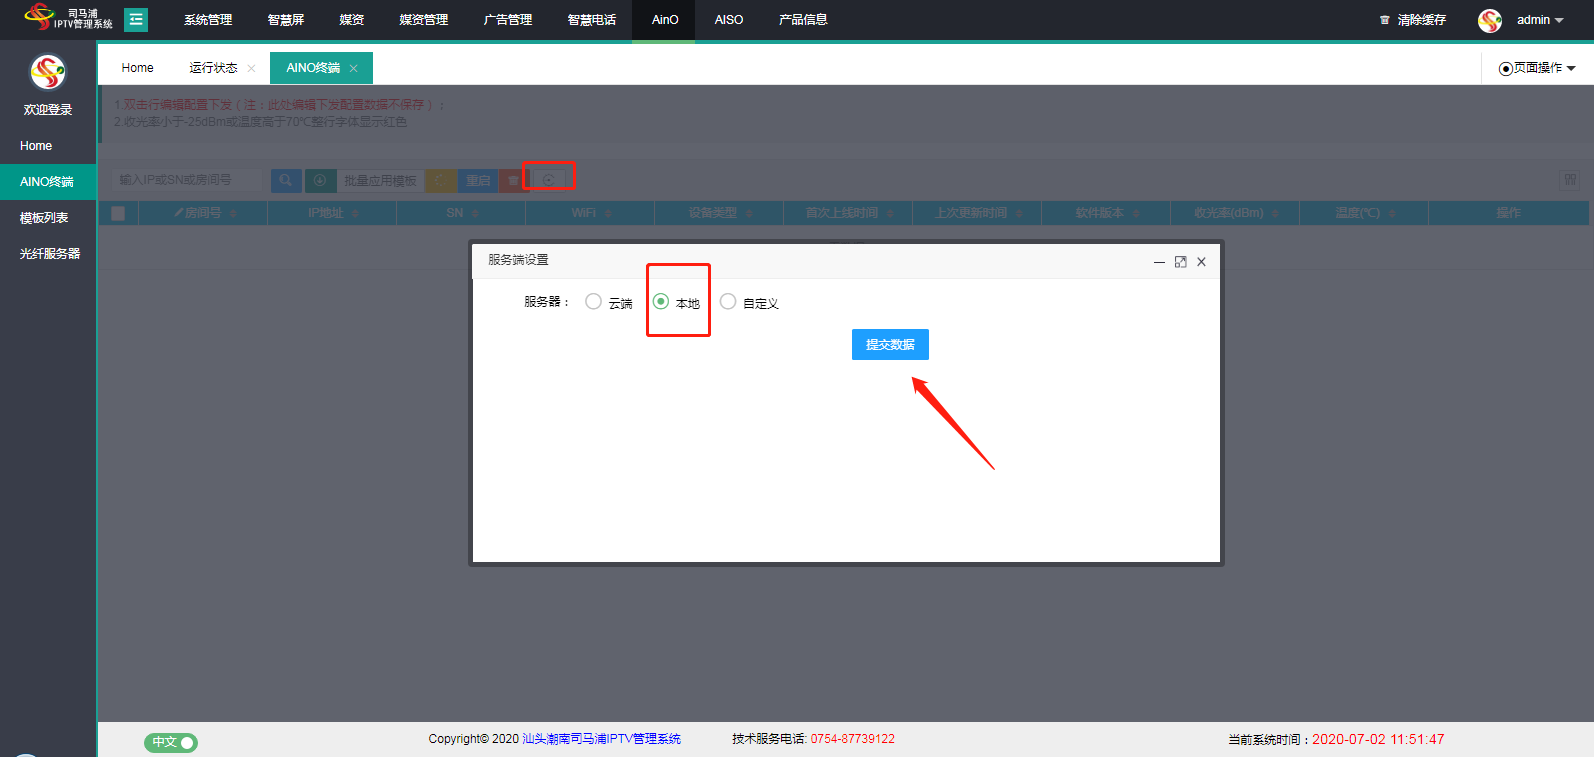
Task: Click the IP/SN/room number search field
Action: (188, 180)
